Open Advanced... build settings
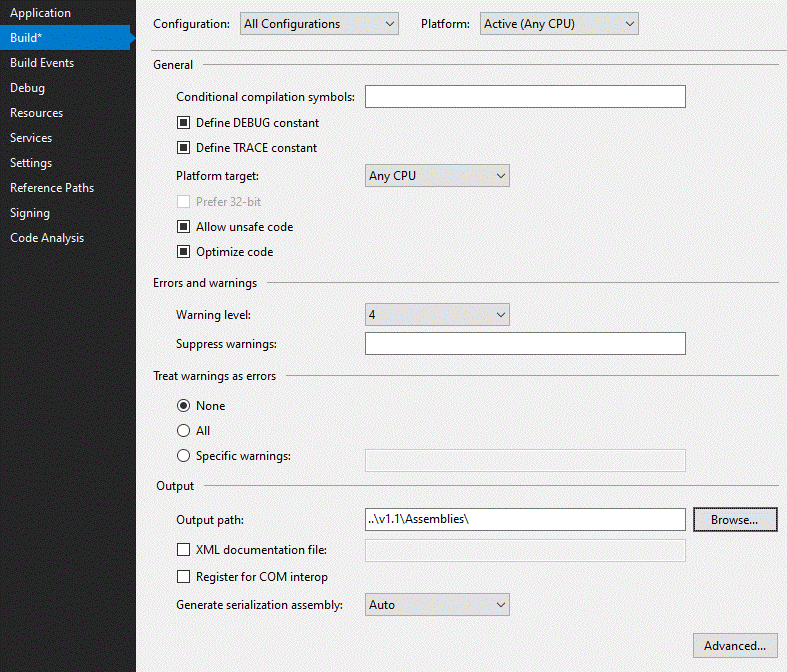This screenshot has width=787, height=672. 735,645
